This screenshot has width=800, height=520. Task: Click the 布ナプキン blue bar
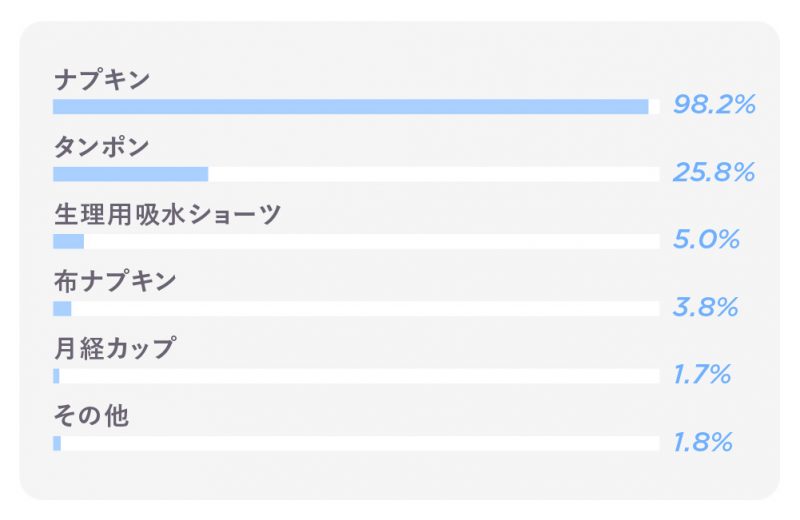tap(62, 309)
